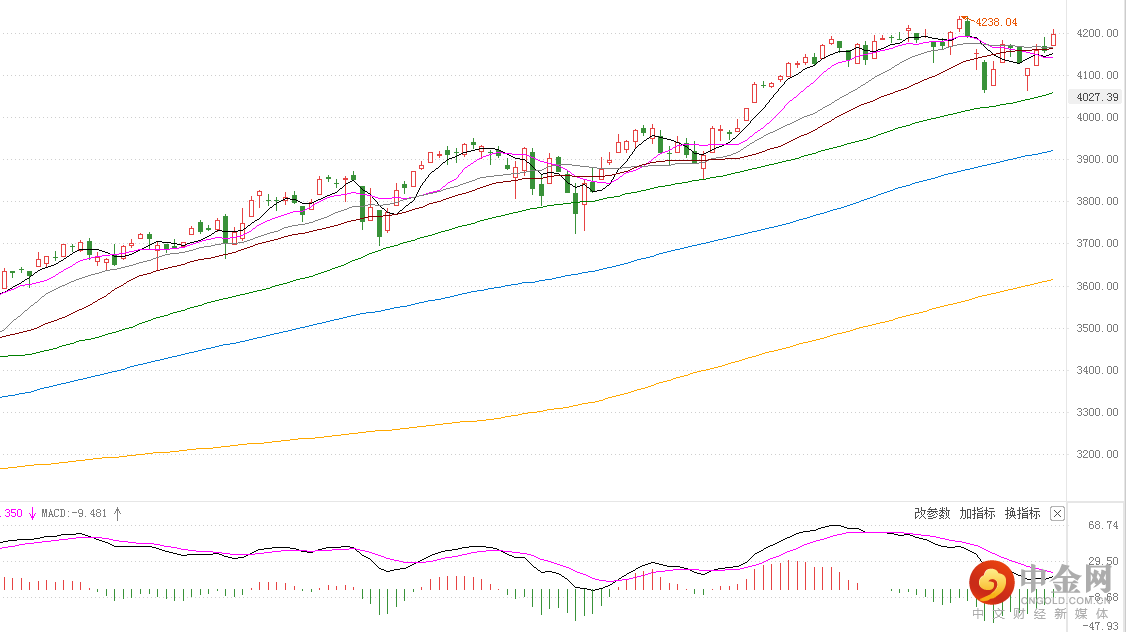1126x632 pixels.
Task: Click the 4200.00 price axis label
Action: pos(1097,33)
